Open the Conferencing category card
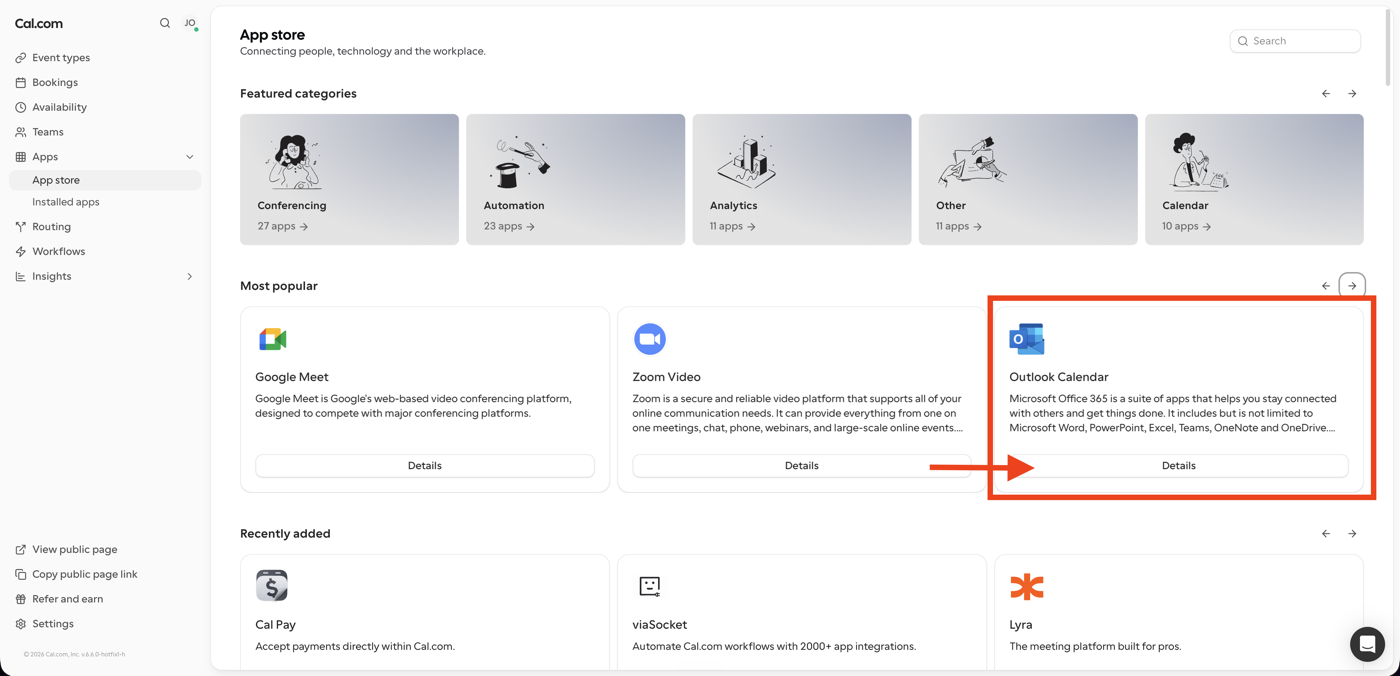 click(349, 179)
